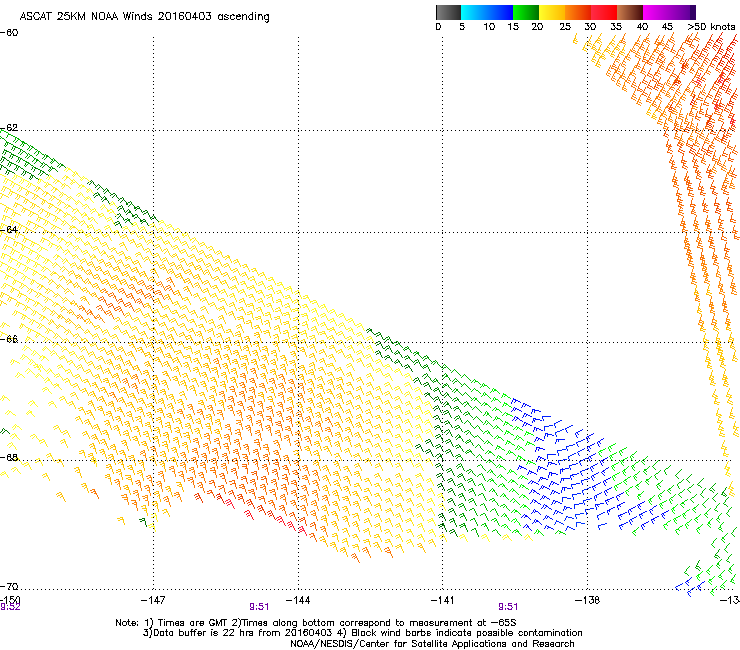Click the title text 'ASCAT 25KM NOAA Winds 20160403 ascending'
The image size is (740, 650).
coord(144,17)
